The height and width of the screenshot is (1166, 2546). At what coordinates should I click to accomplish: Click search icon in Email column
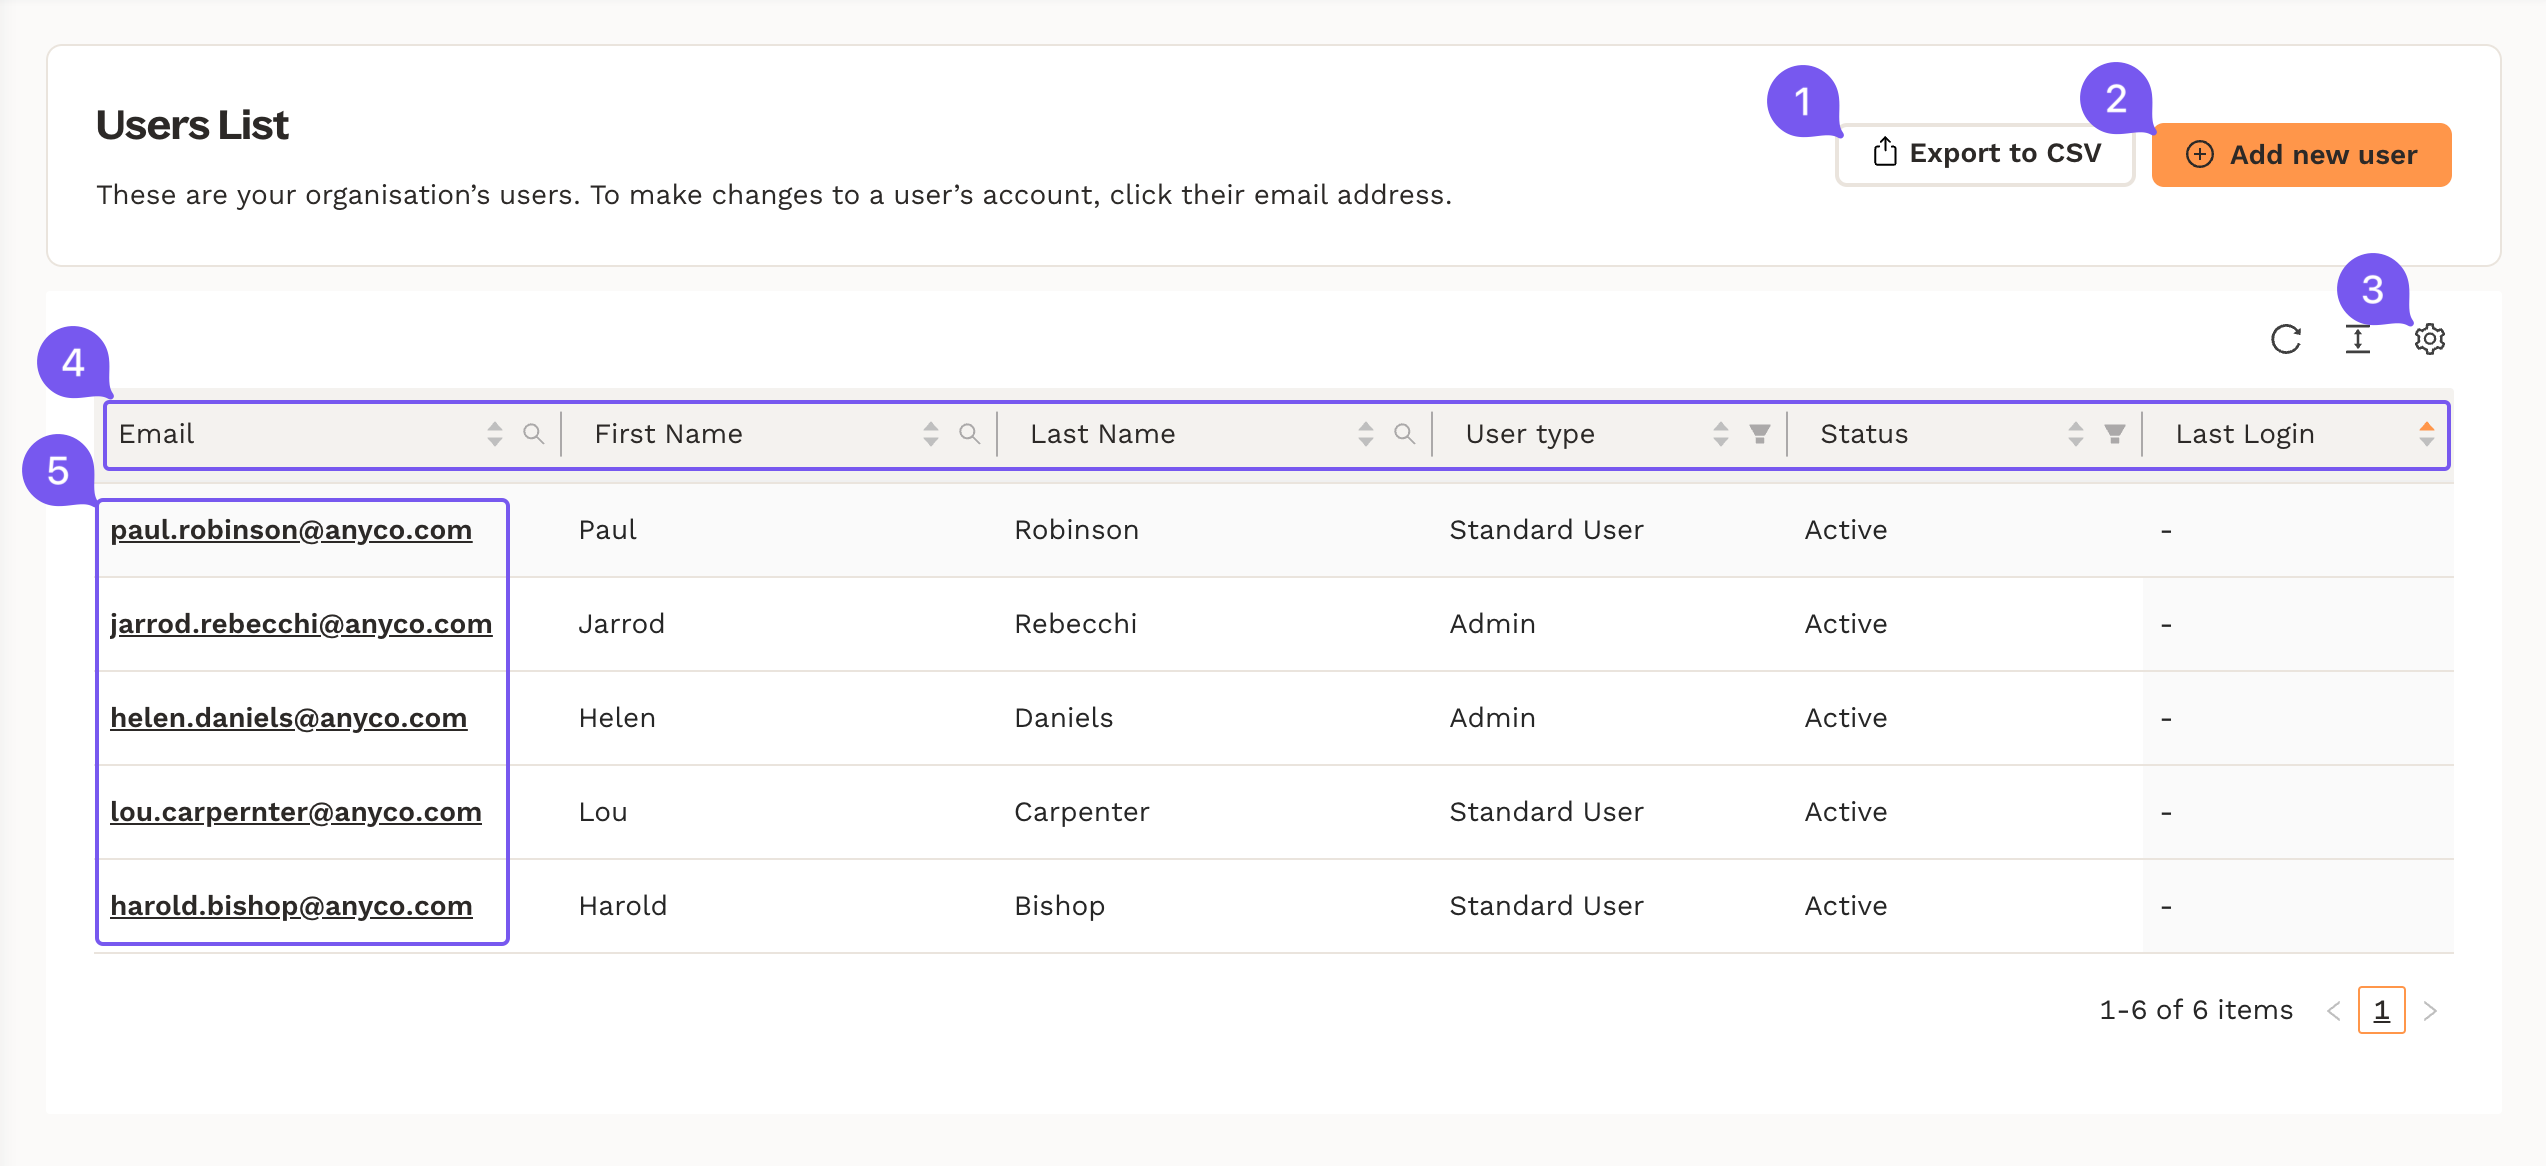point(534,434)
